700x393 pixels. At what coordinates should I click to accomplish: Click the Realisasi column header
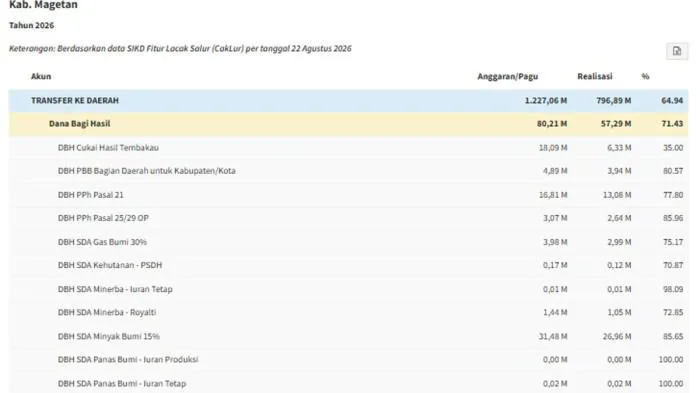pos(595,76)
